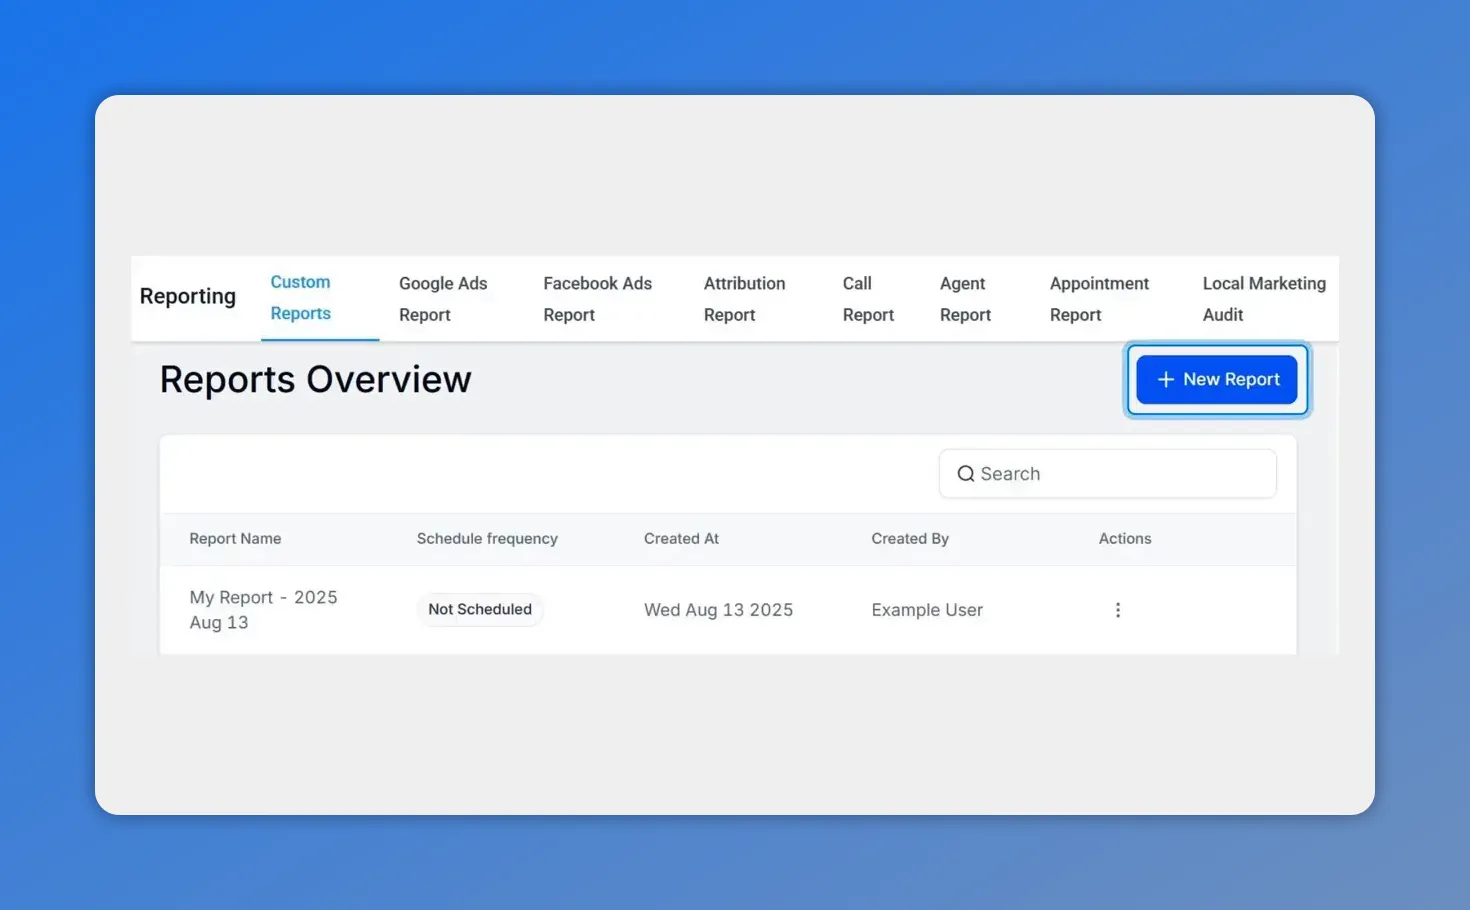Screen dimensions: 1470x910
Task: Sort by the Report Name column header
Action: pyautogui.click(x=235, y=538)
